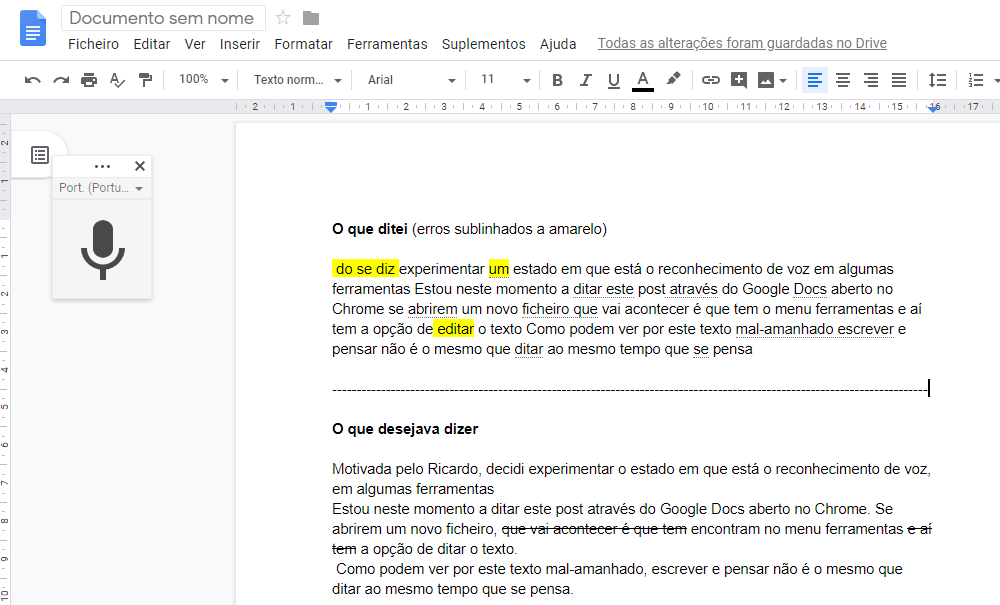Screen dimensions: 1000x605
Task: Insert a link using the chain icon
Action: (711, 80)
